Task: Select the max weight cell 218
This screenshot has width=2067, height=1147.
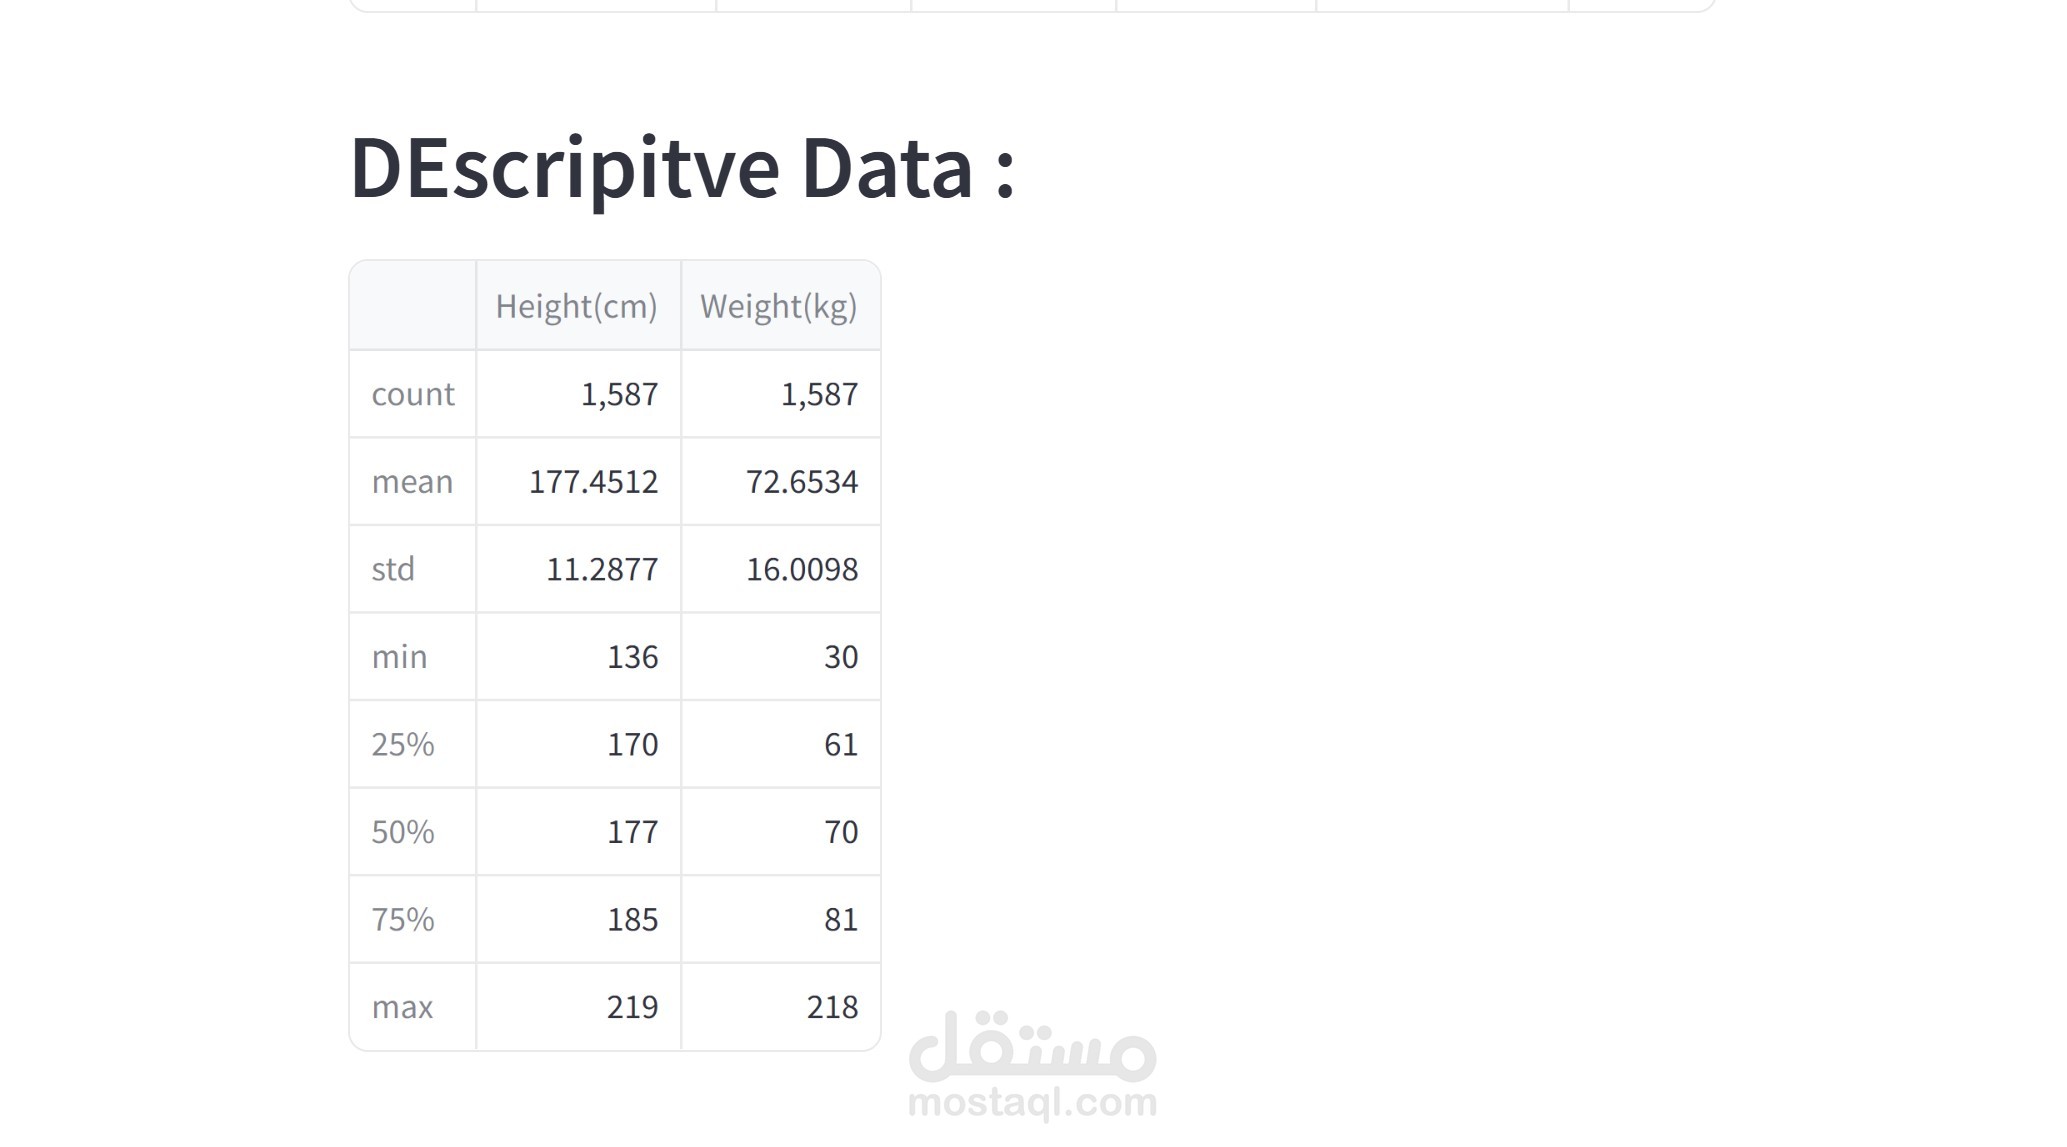Action: point(832,1007)
